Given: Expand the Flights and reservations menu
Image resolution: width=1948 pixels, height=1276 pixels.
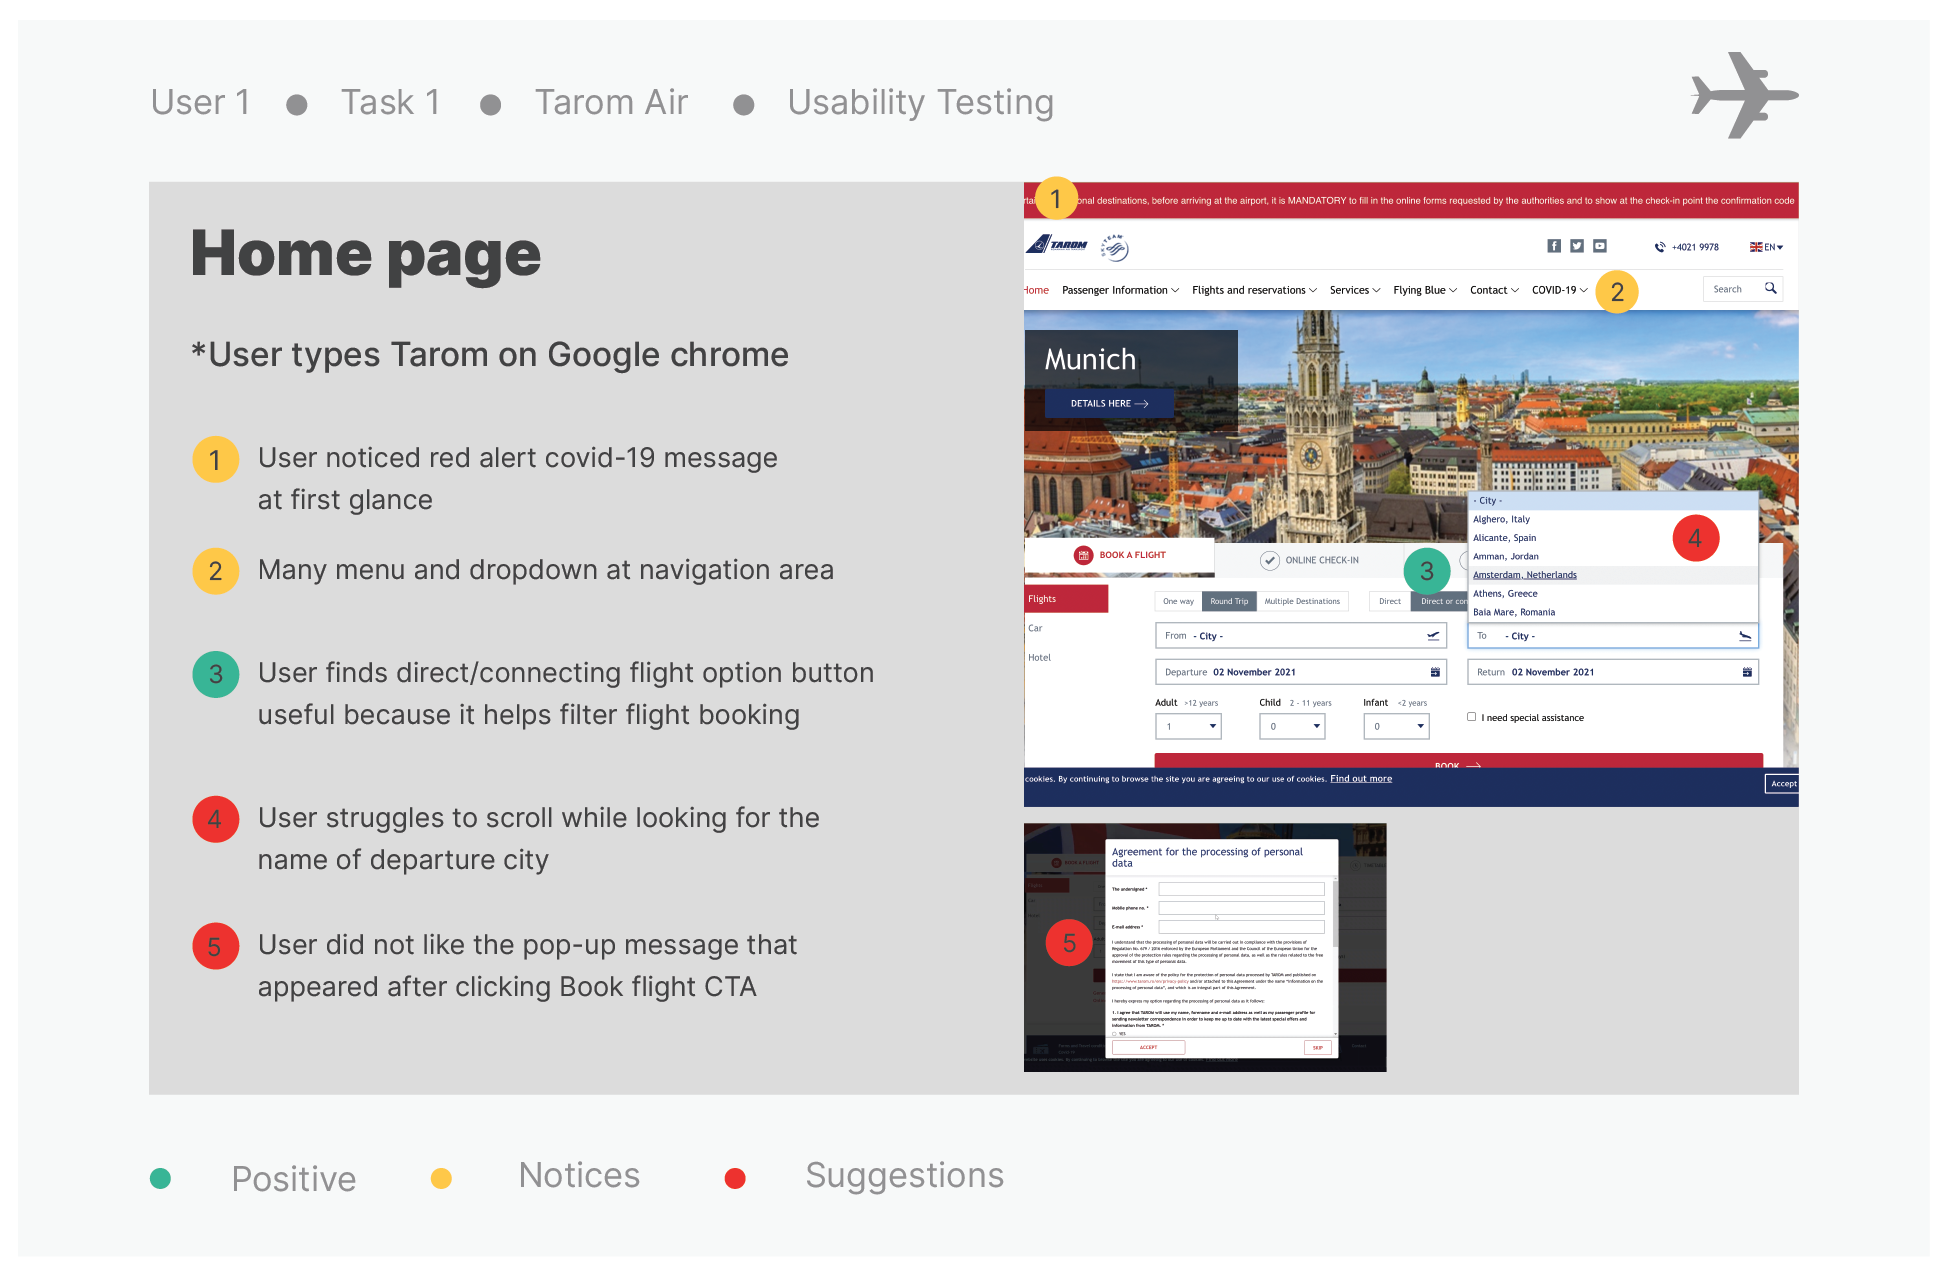Looking at the screenshot, I should (1254, 290).
